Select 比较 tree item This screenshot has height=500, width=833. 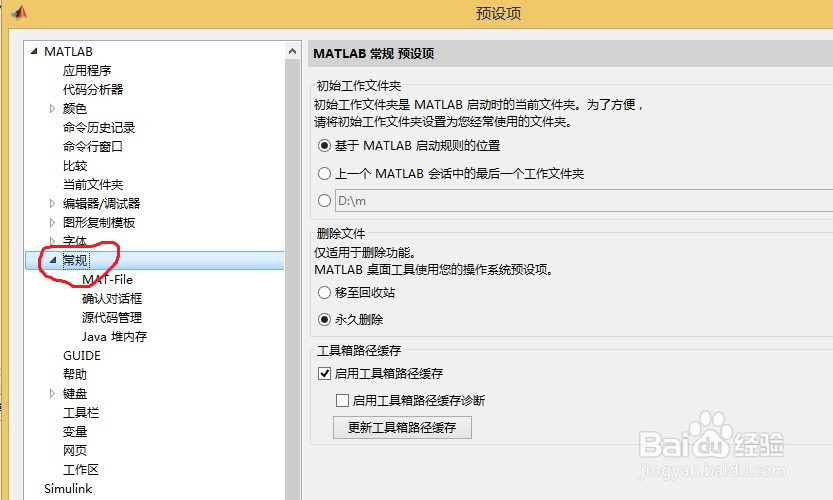(x=75, y=166)
